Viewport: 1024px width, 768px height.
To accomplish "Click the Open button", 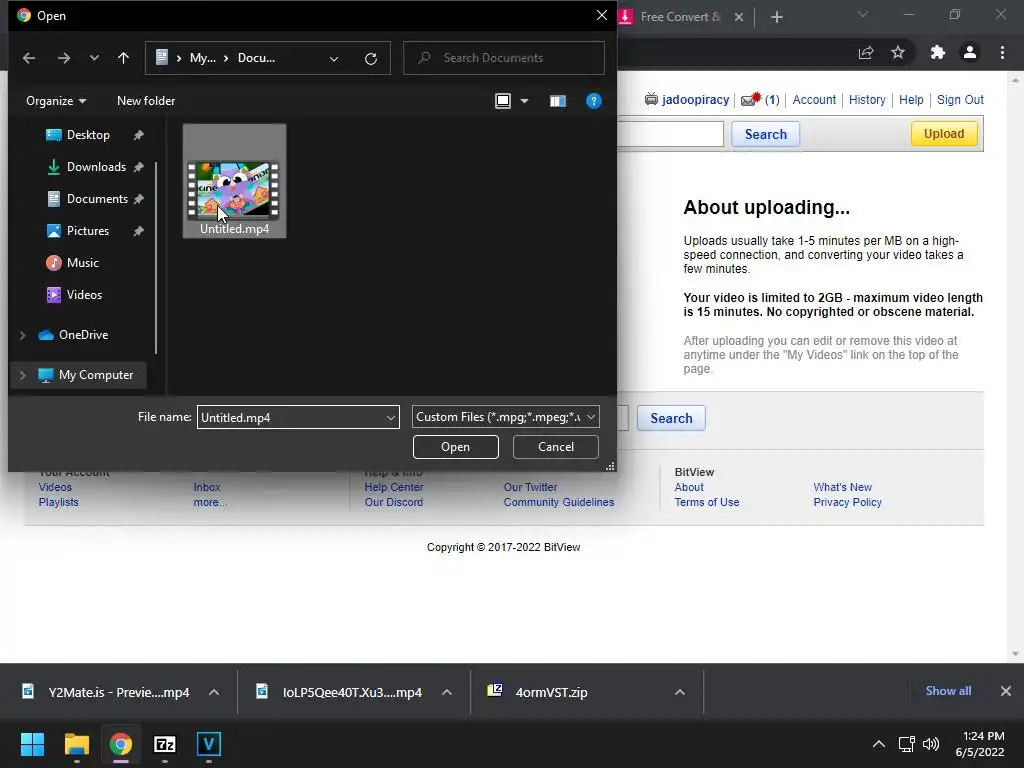I will pyautogui.click(x=456, y=447).
